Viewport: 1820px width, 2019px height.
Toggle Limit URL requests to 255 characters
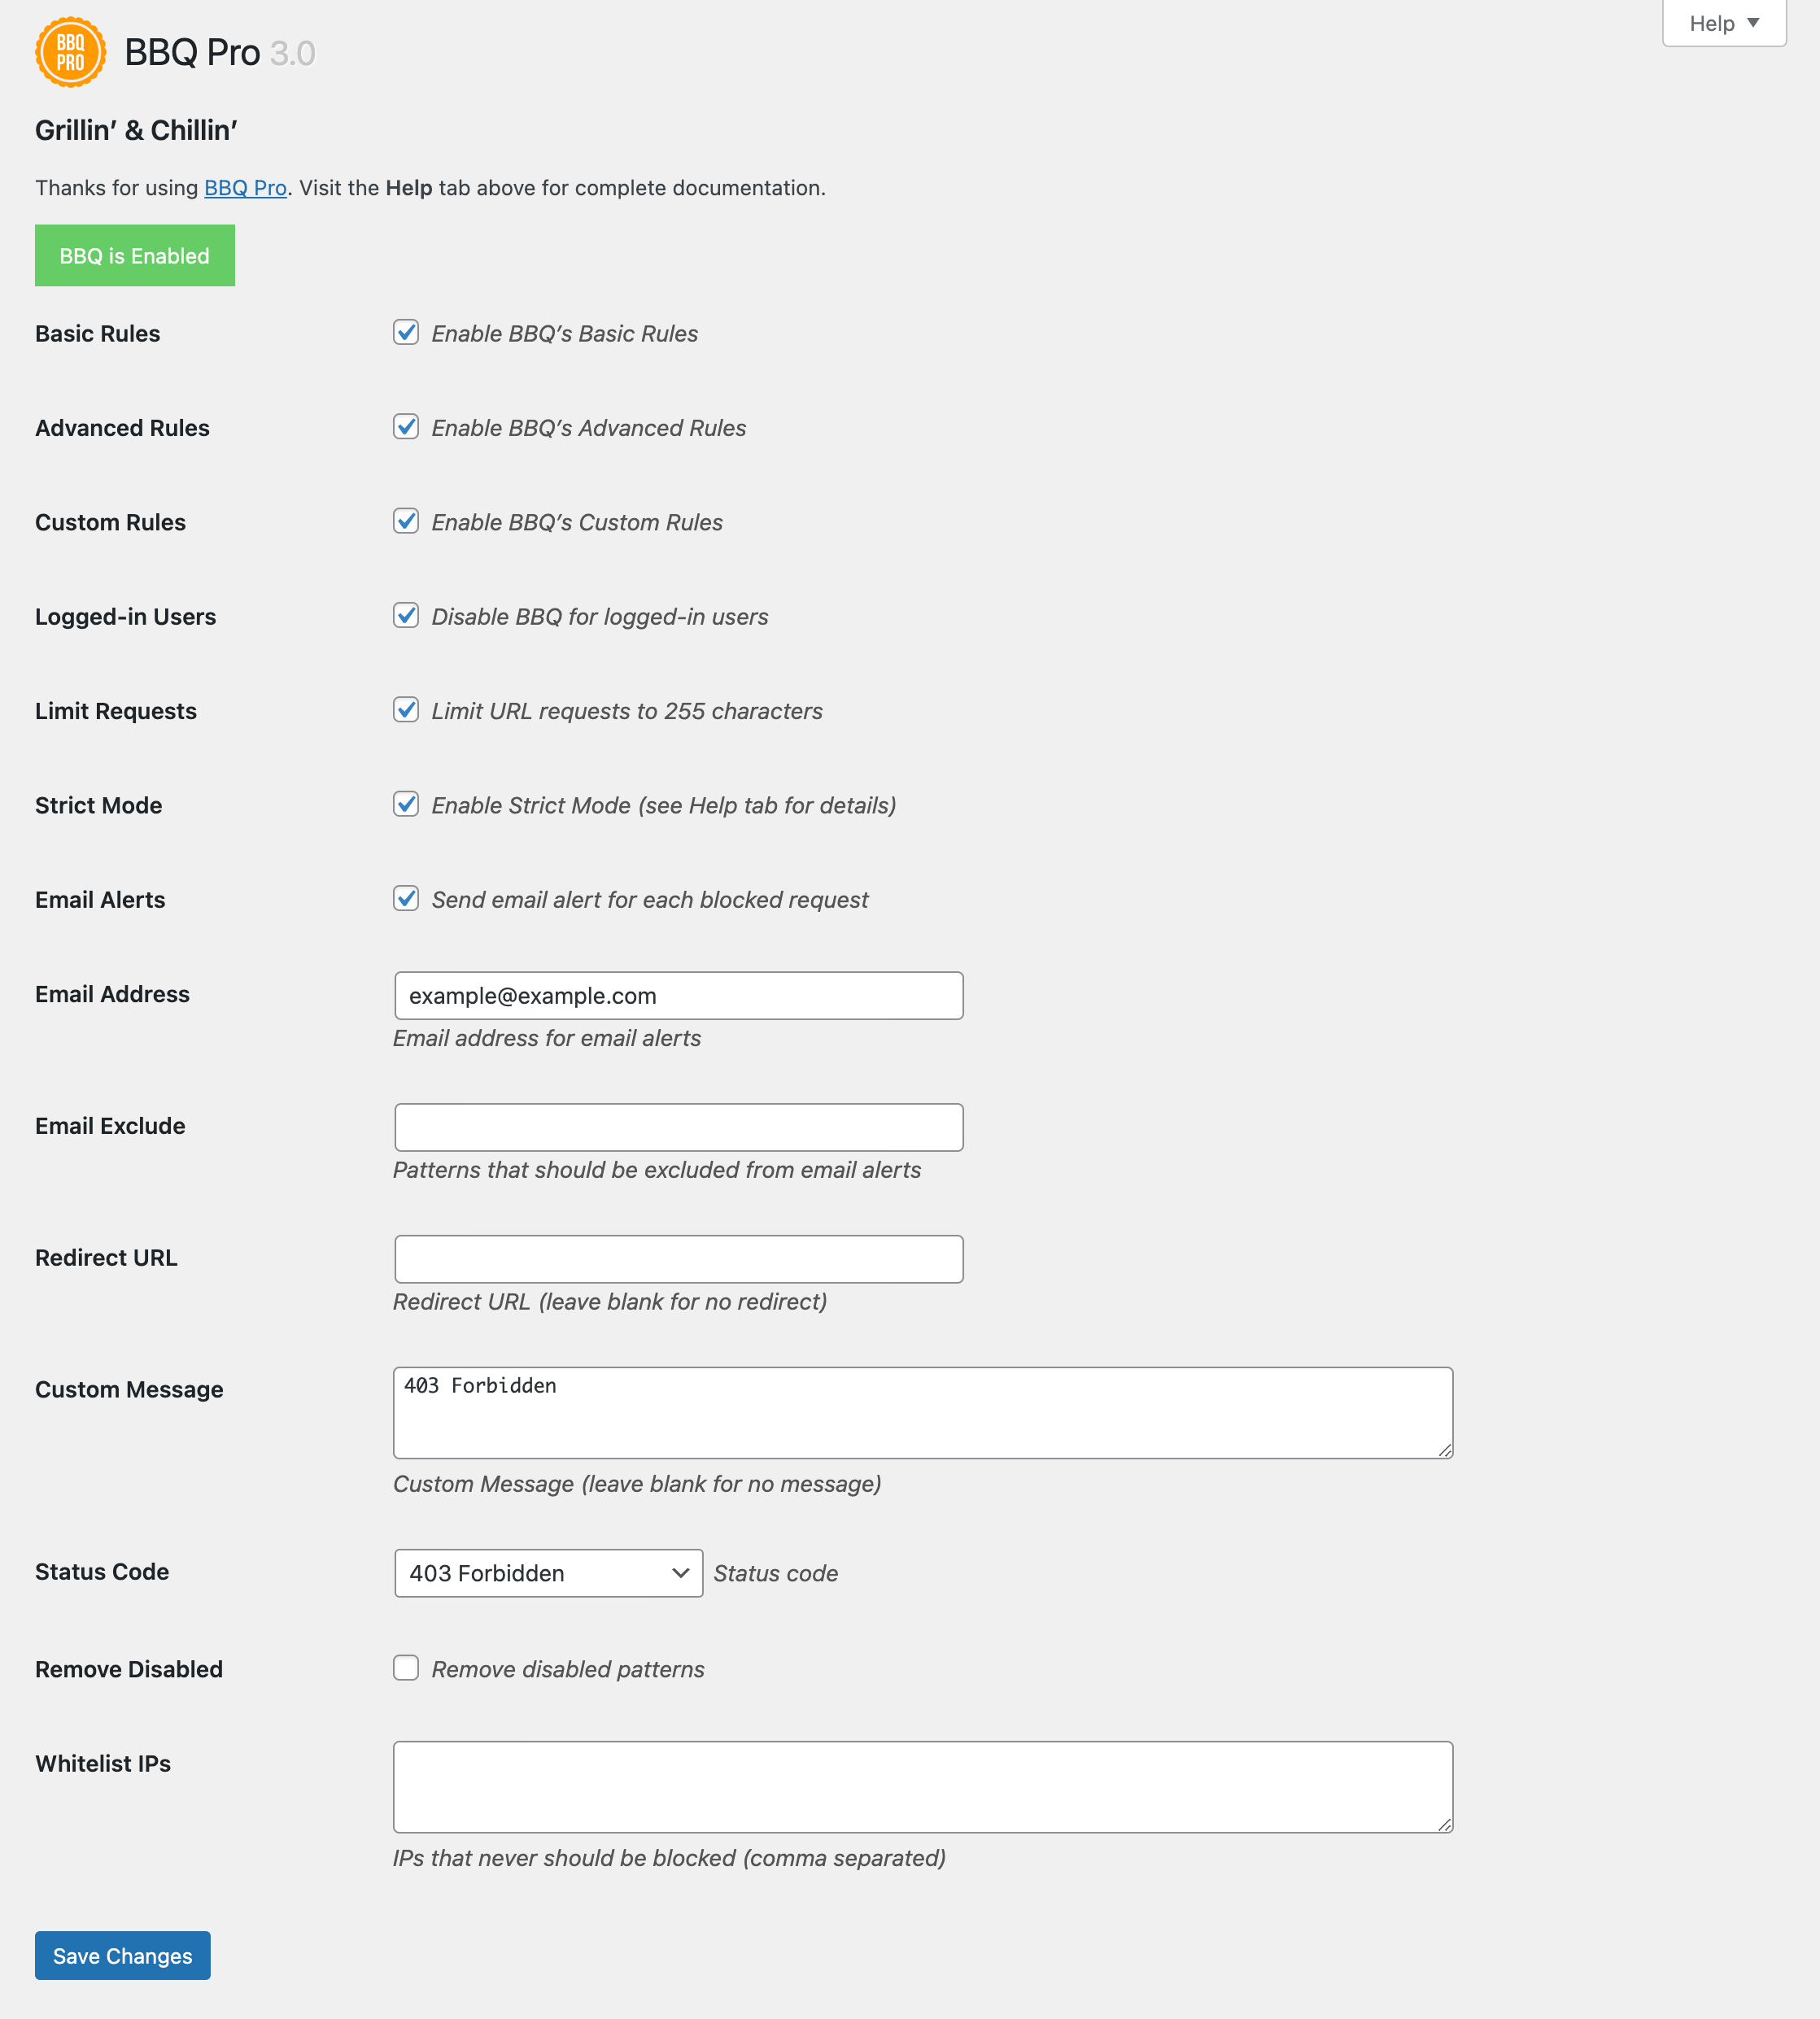pos(406,709)
